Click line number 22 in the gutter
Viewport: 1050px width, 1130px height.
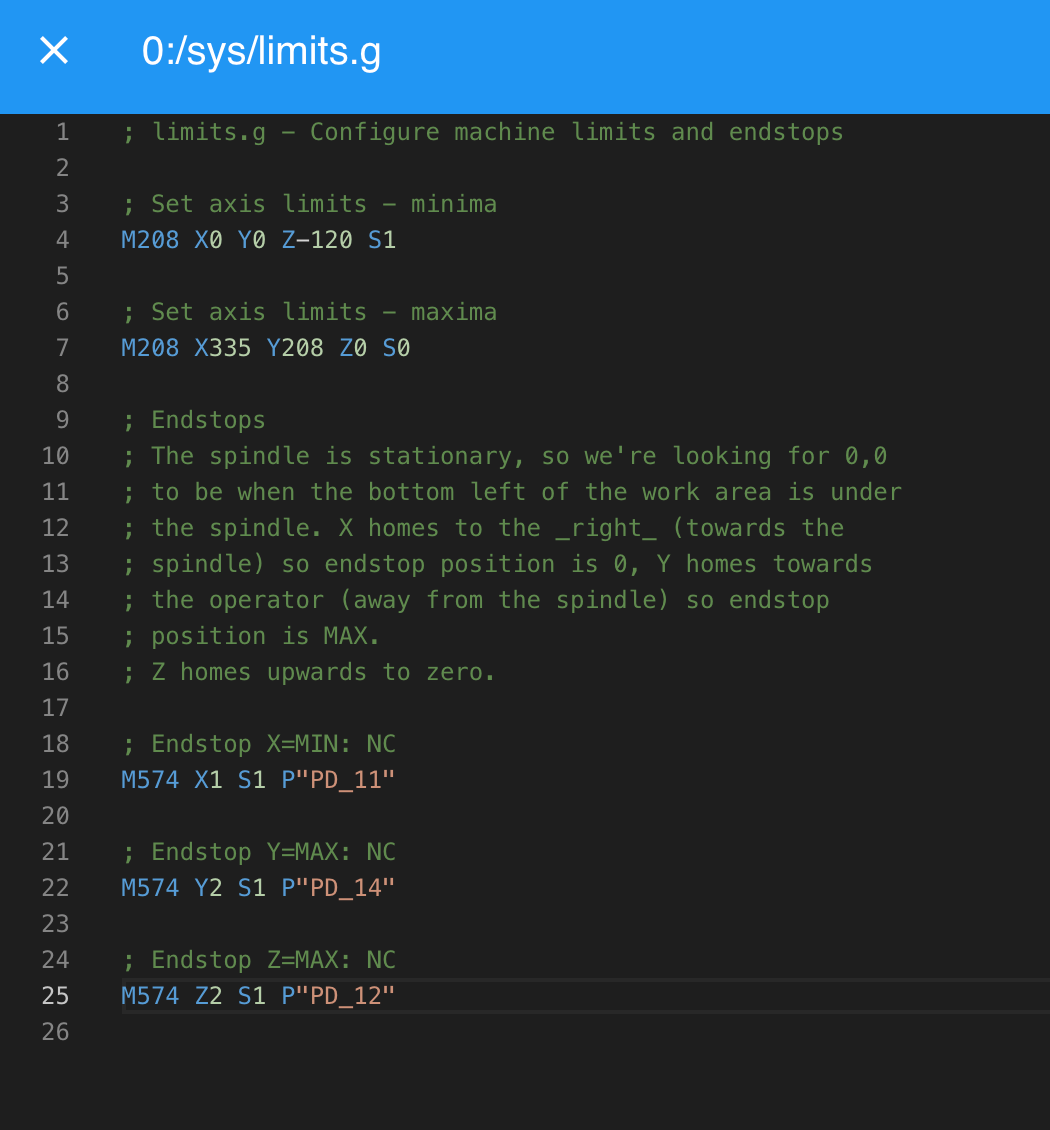(55, 888)
